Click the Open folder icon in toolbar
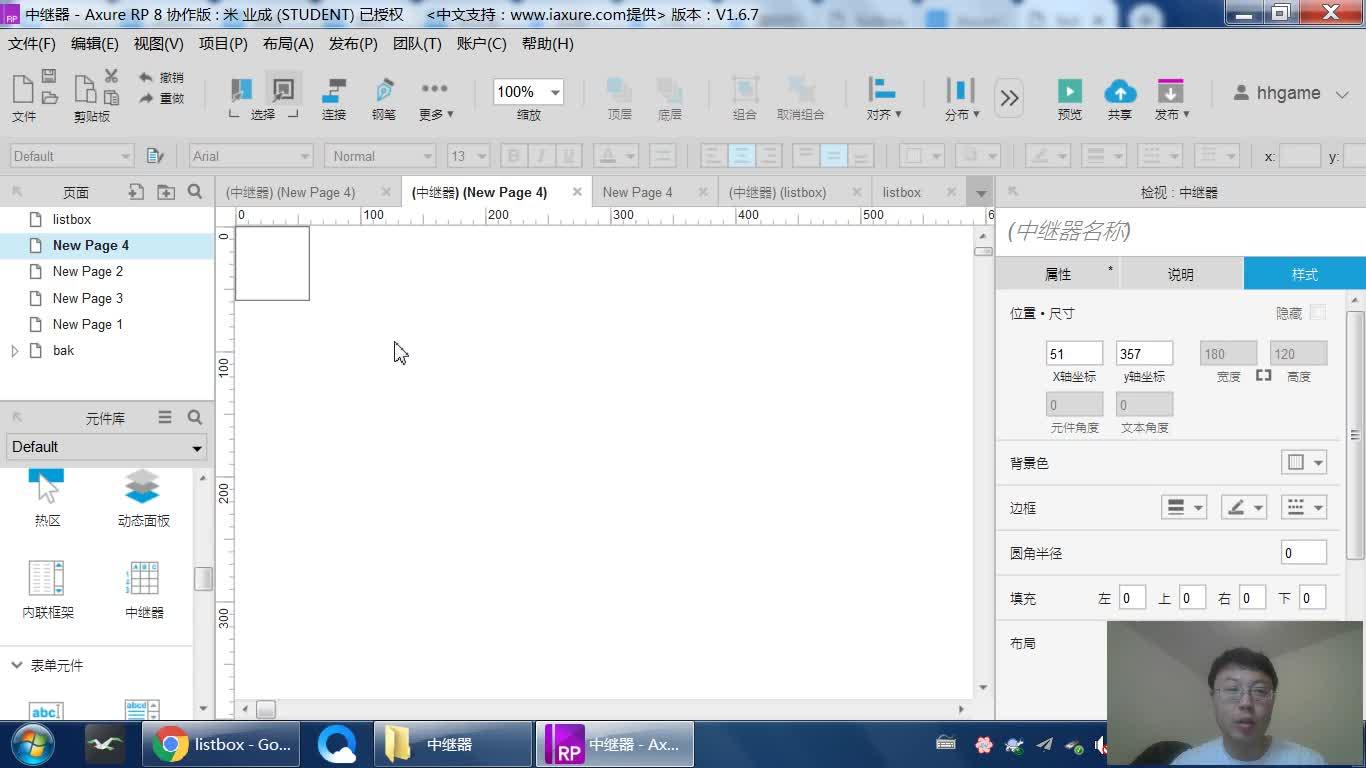Image resolution: width=1366 pixels, height=768 pixels. 49,97
